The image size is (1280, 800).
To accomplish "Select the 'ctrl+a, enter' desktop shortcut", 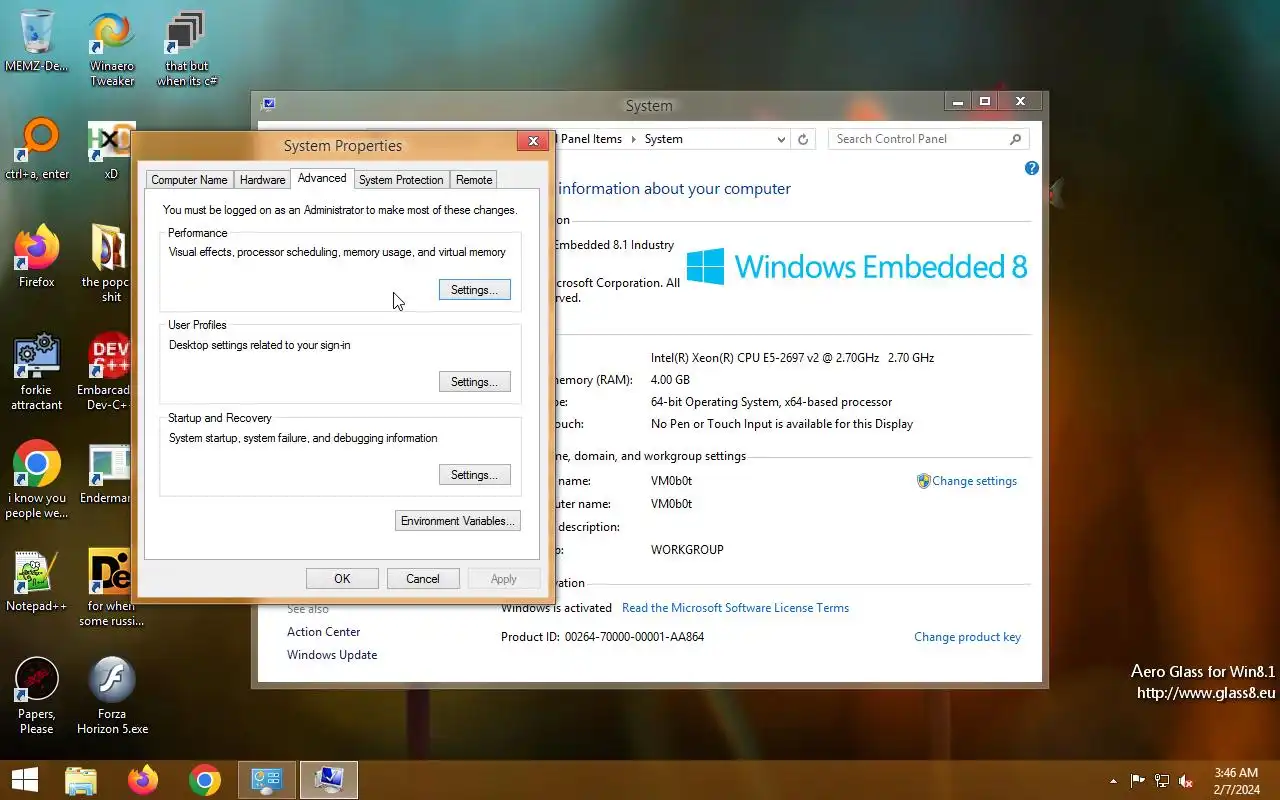I will tap(37, 150).
